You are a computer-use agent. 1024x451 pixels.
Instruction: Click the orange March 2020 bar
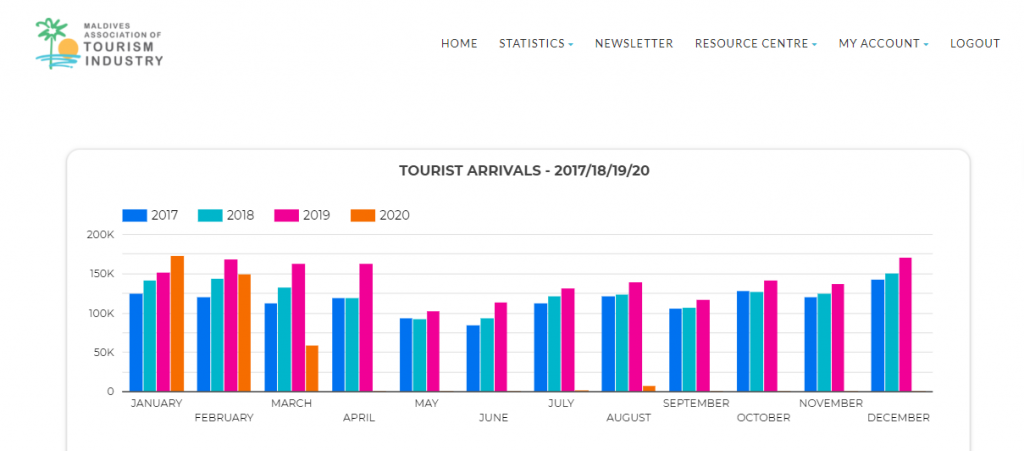click(x=312, y=369)
